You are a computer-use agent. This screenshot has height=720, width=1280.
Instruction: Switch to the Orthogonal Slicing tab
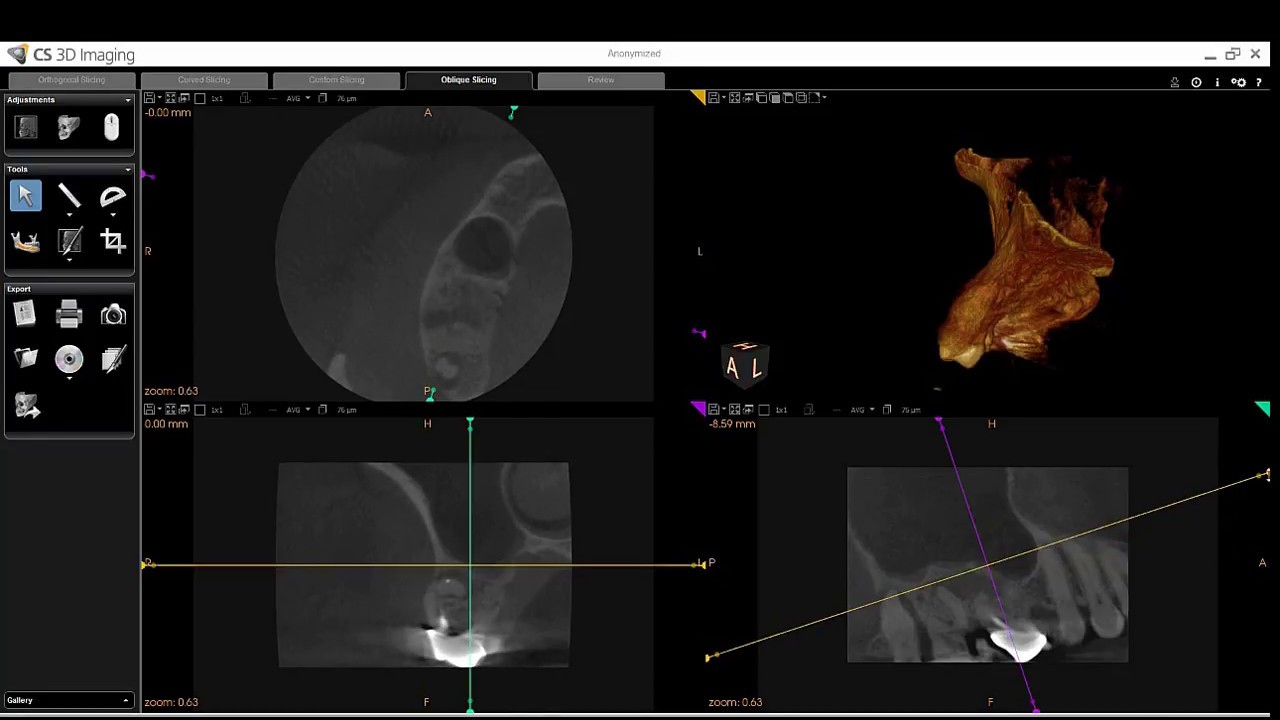(72, 80)
